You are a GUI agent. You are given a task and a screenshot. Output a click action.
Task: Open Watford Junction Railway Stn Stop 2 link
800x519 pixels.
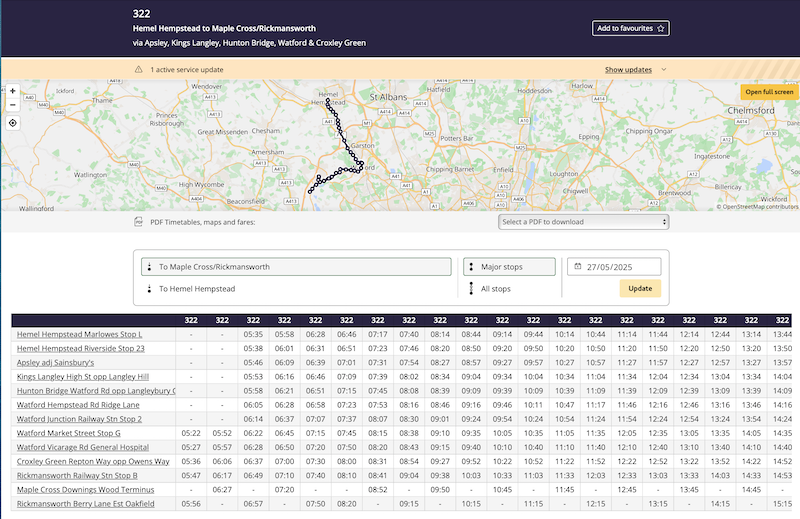click(x=79, y=419)
